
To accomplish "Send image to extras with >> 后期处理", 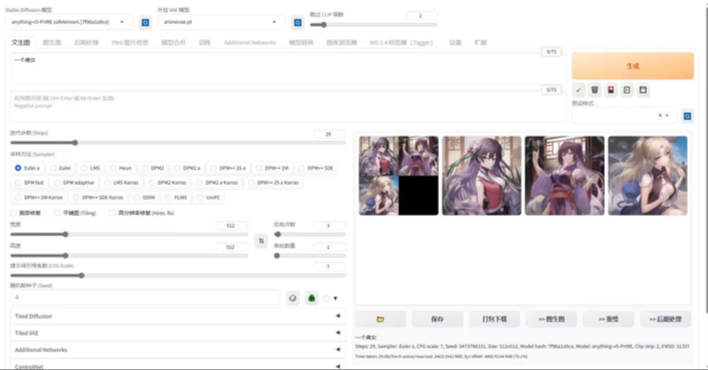I will coord(666,319).
